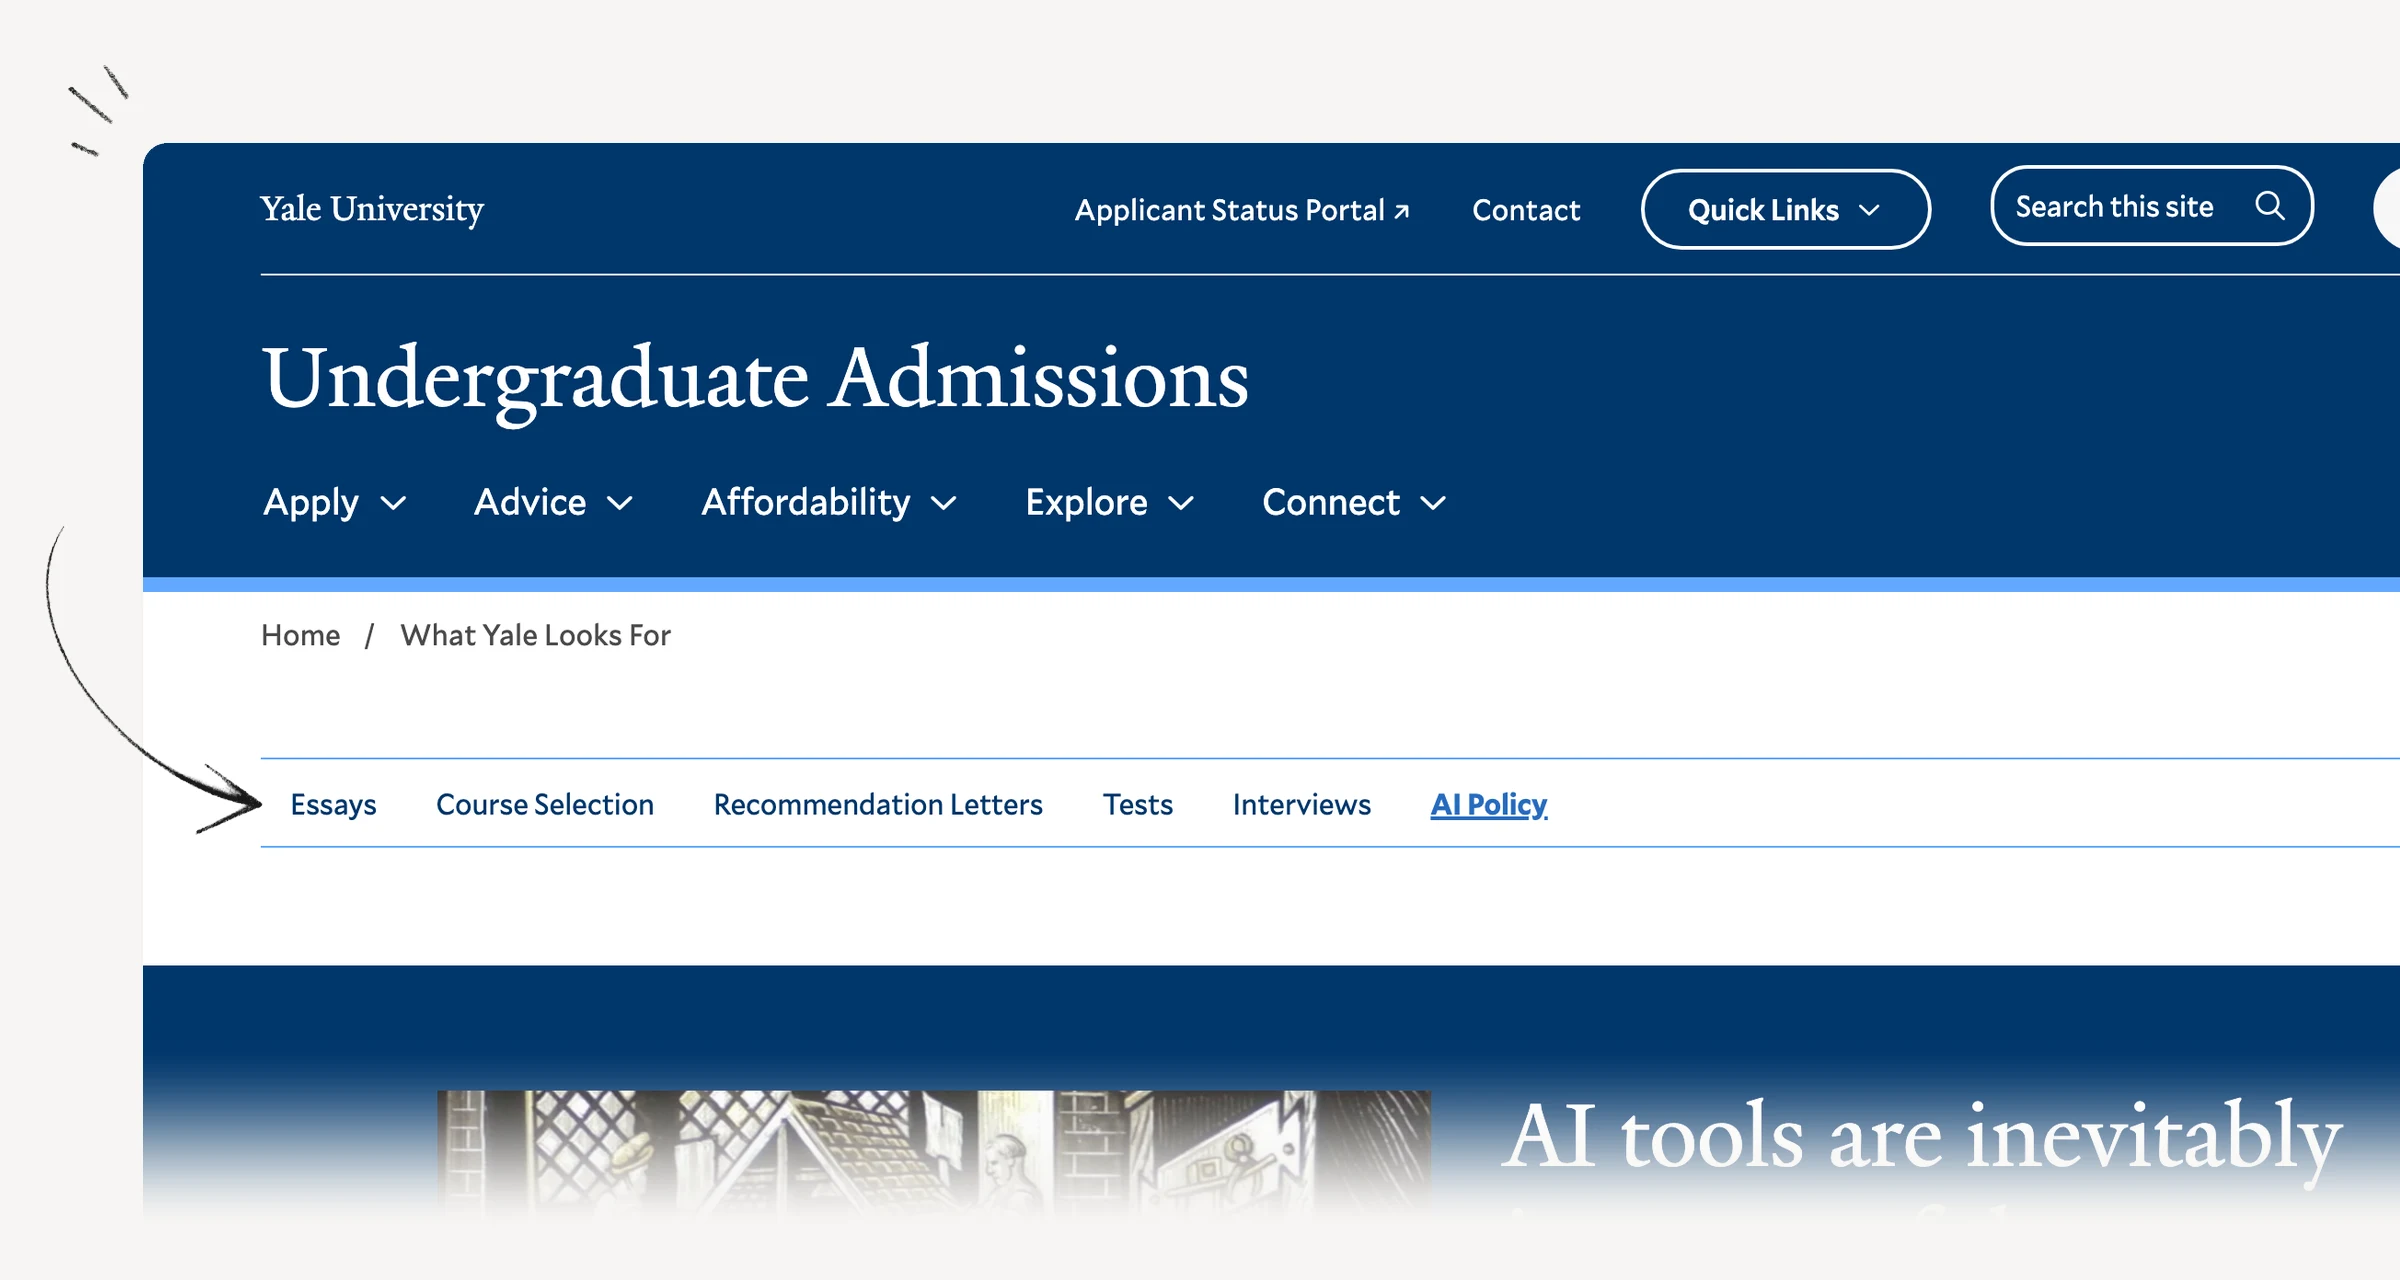The image size is (2400, 1280).
Task: Open the Recommendation Letters tab
Action: [878, 804]
